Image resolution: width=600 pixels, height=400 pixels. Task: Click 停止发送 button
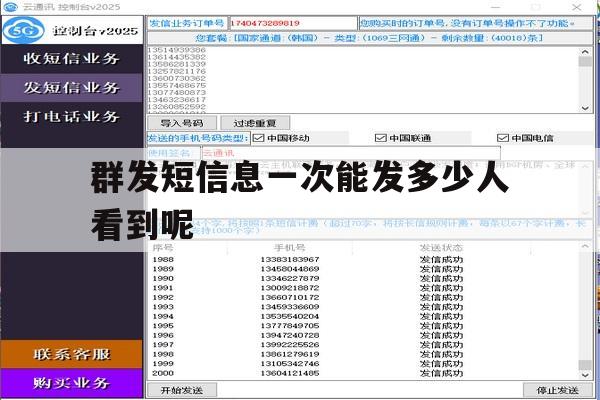click(x=558, y=390)
